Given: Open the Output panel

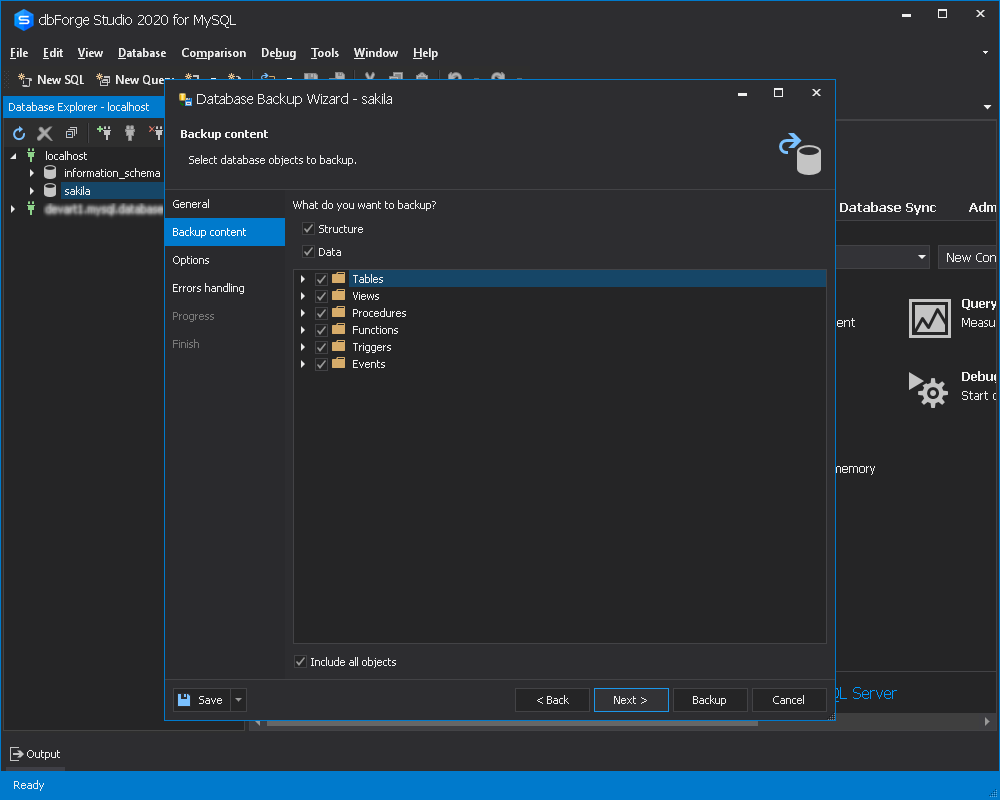Looking at the screenshot, I should tap(35, 754).
